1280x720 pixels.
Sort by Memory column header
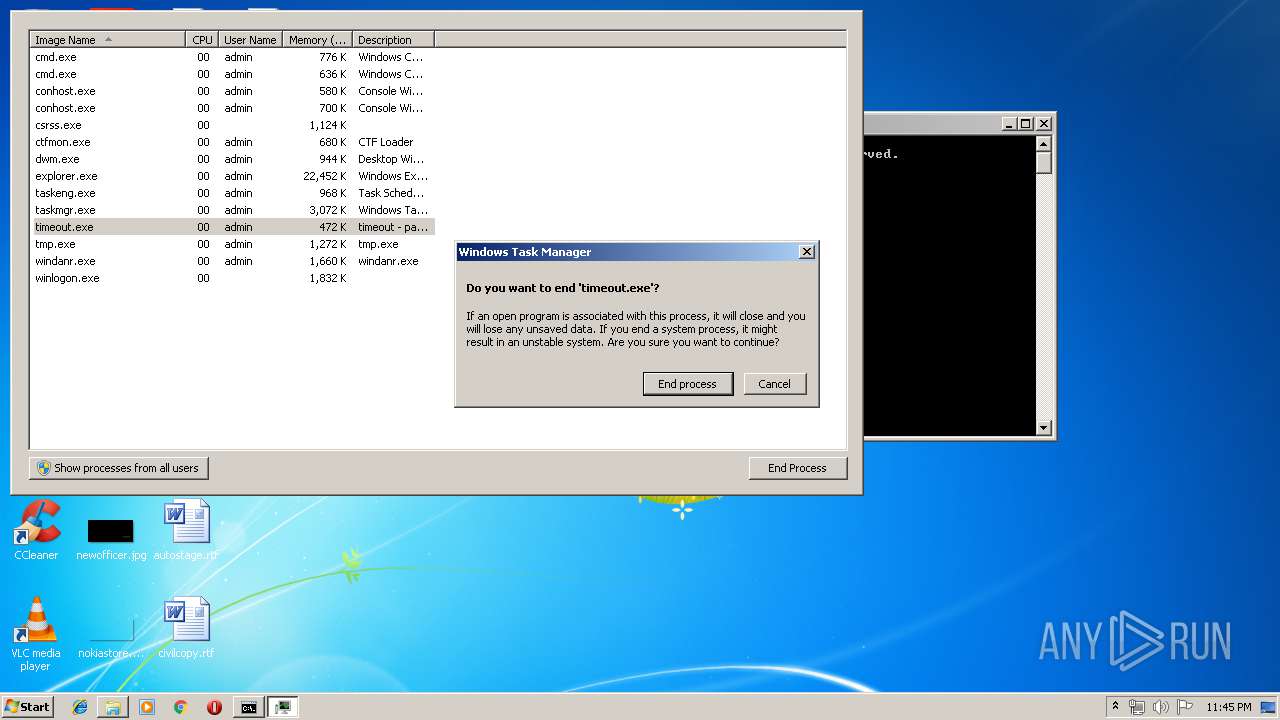[x=317, y=40]
